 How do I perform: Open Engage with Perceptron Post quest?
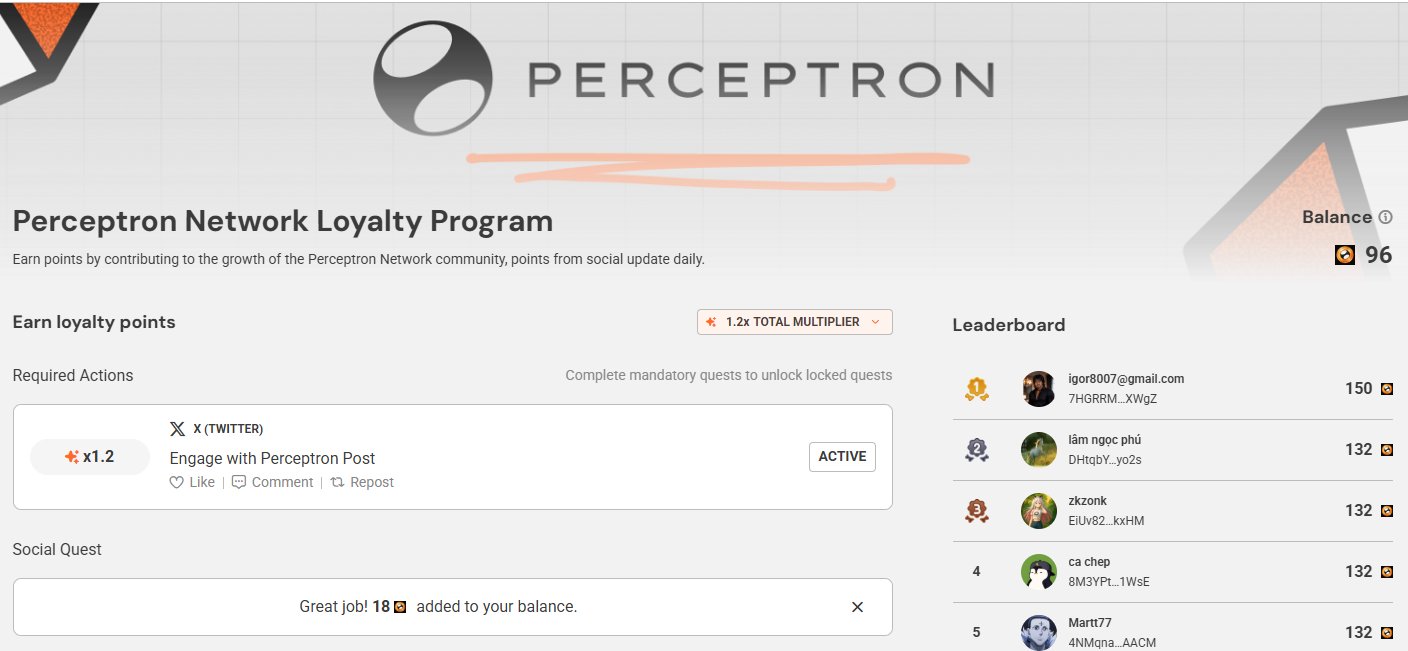(272, 458)
